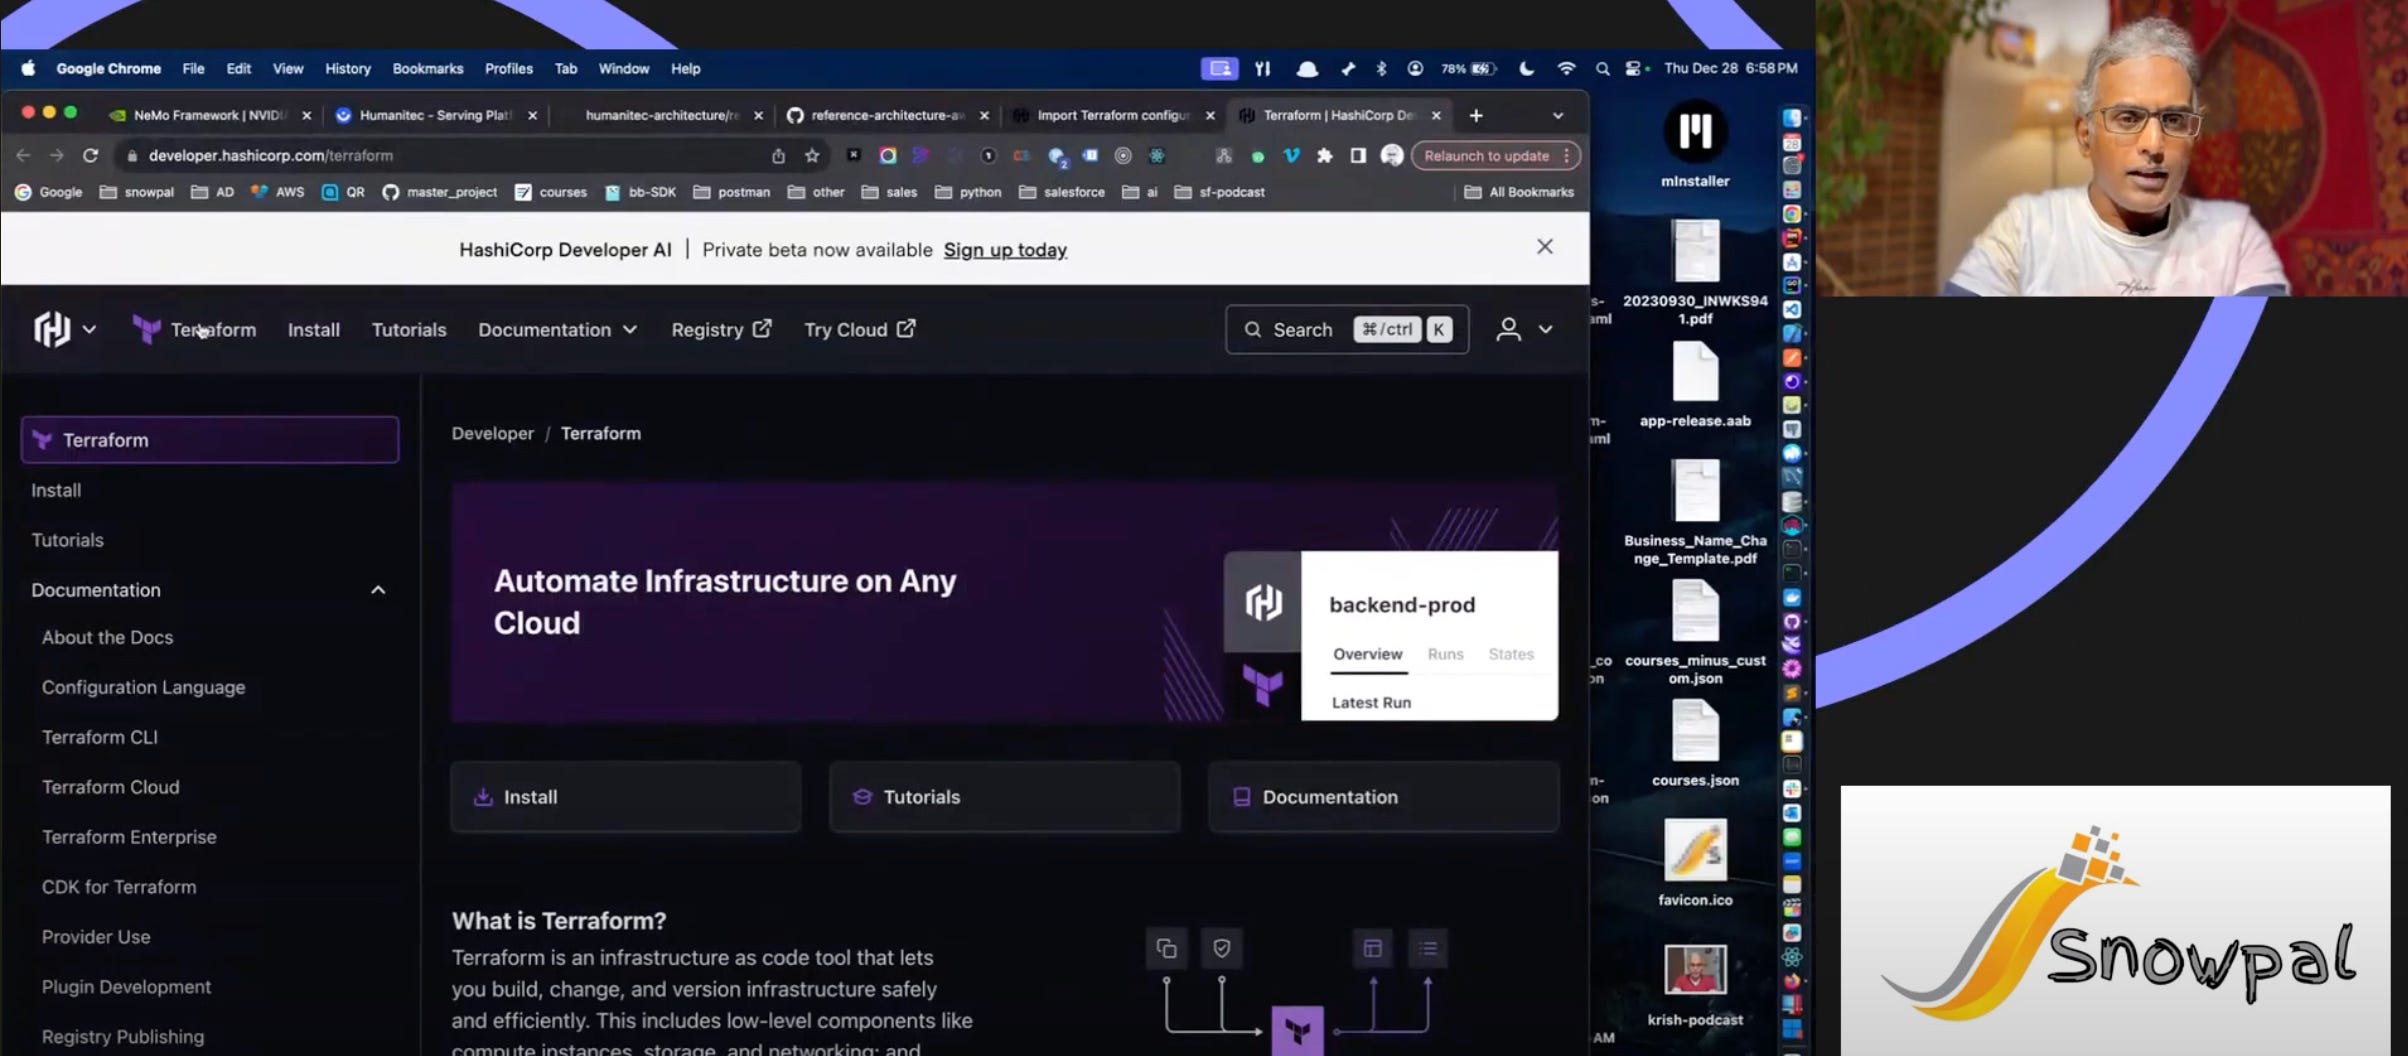
Task: Open Provider Use in the sidebar
Action: 95,937
